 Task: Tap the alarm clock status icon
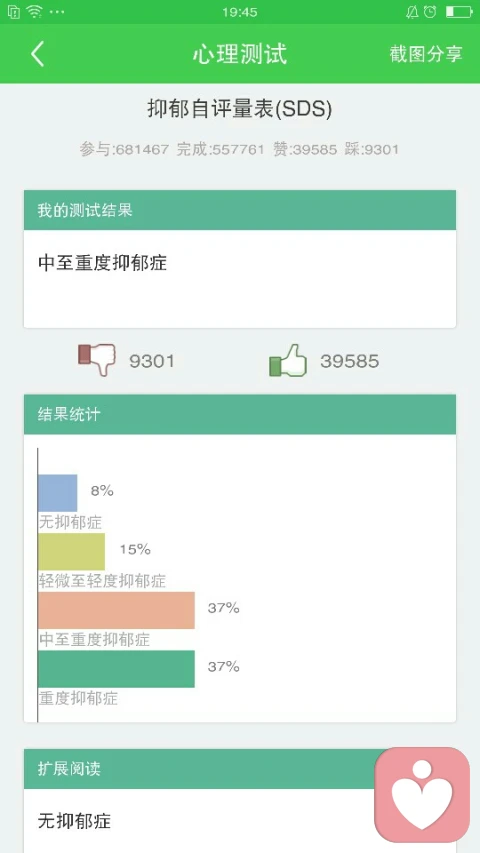coord(430,11)
